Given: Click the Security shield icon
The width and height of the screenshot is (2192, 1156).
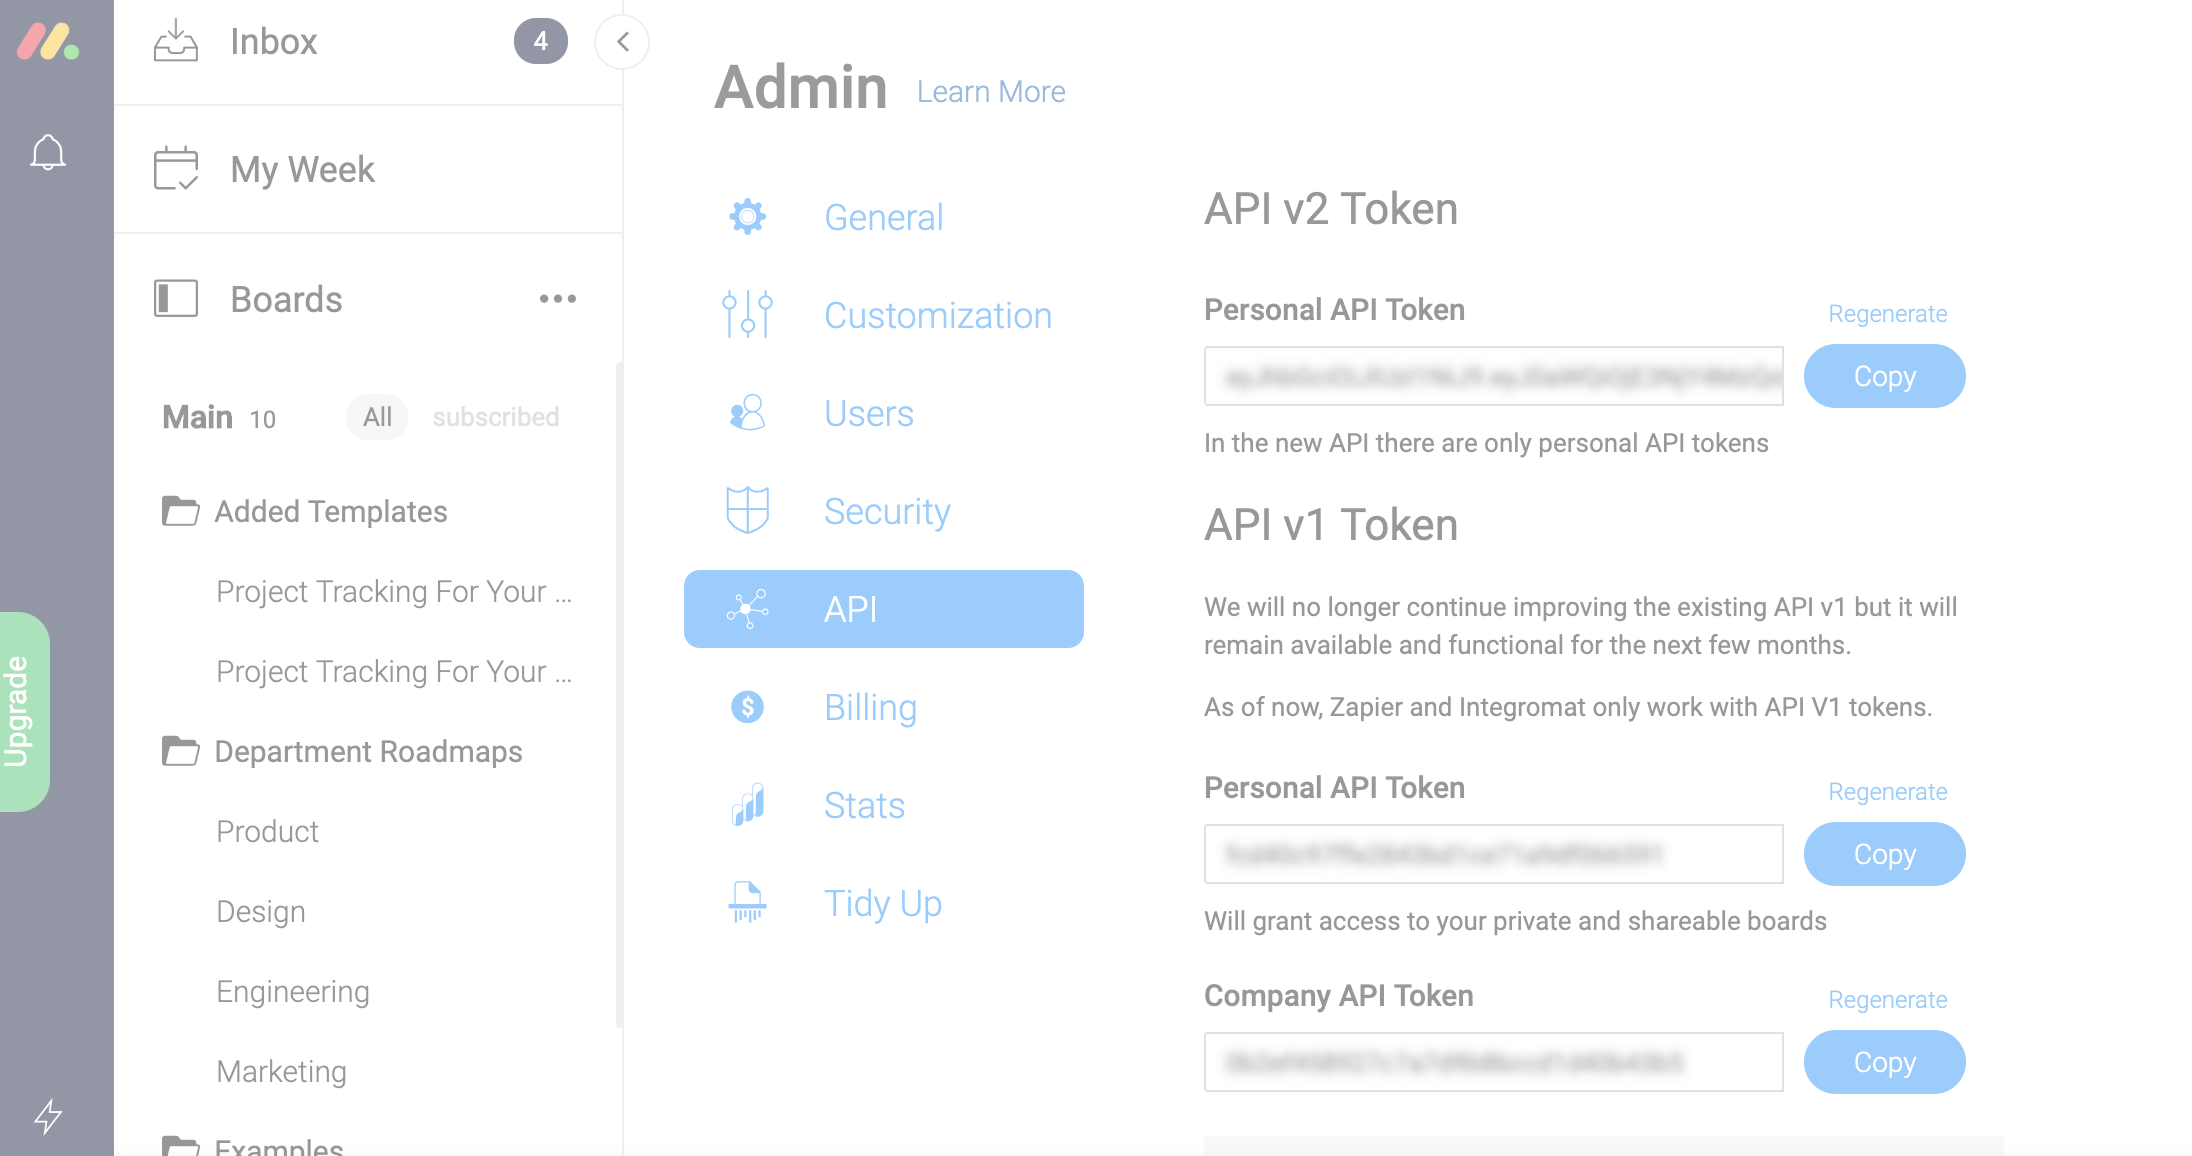Looking at the screenshot, I should click(x=747, y=510).
